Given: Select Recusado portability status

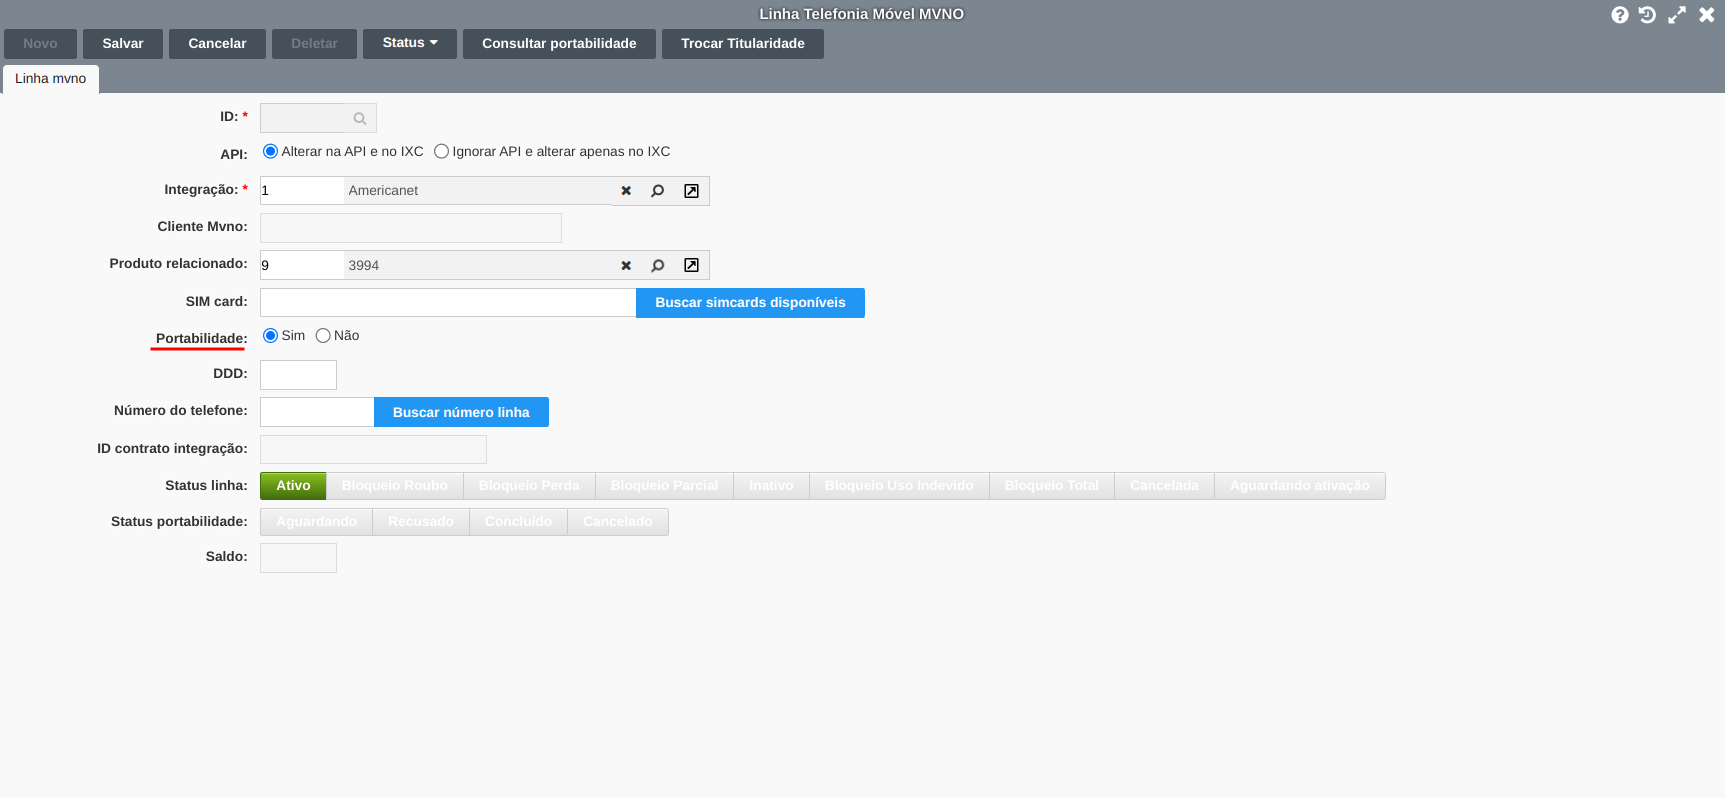Looking at the screenshot, I should (x=421, y=522).
